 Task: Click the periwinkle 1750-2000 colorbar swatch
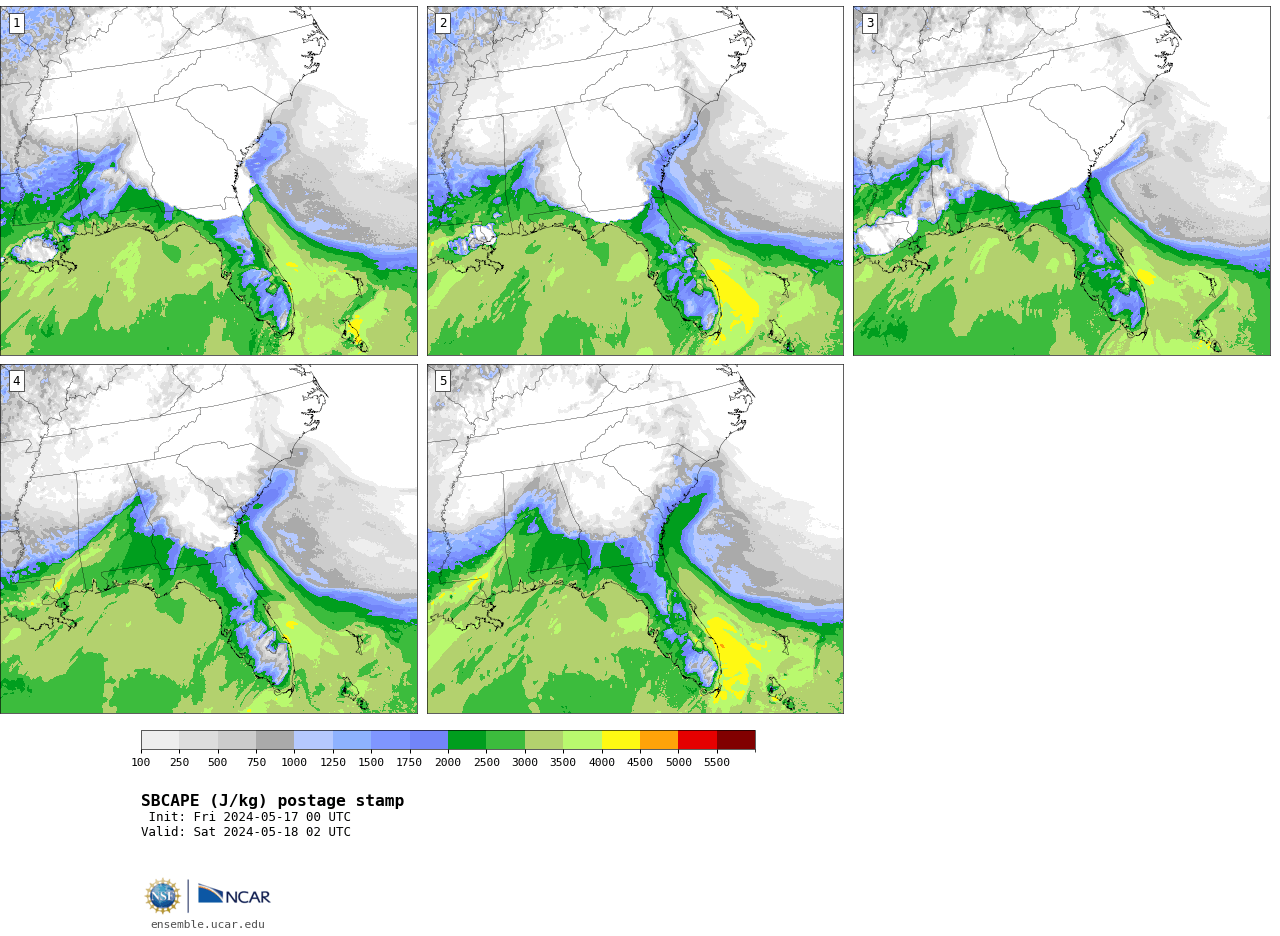429,740
